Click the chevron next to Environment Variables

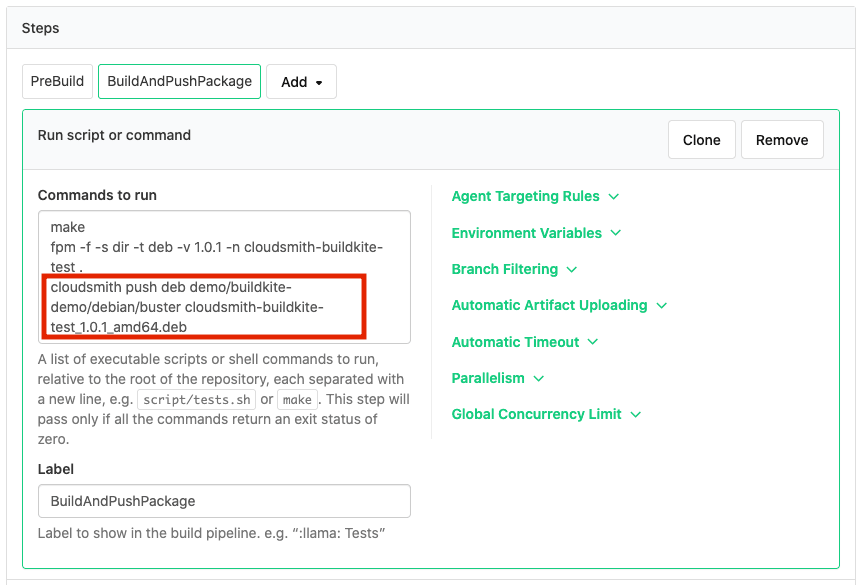click(616, 233)
